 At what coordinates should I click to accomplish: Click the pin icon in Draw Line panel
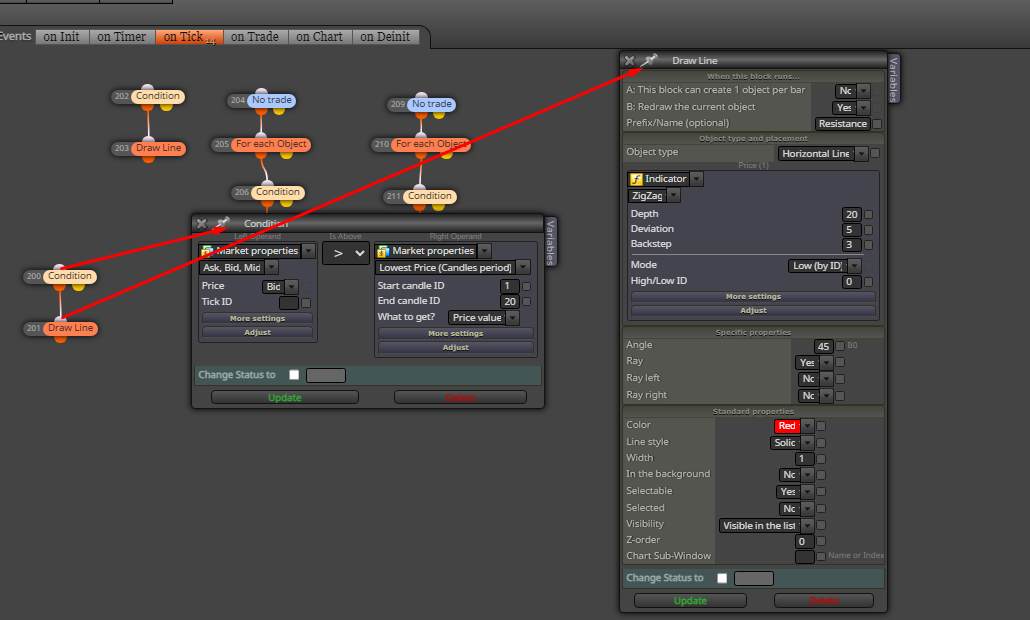(650, 60)
